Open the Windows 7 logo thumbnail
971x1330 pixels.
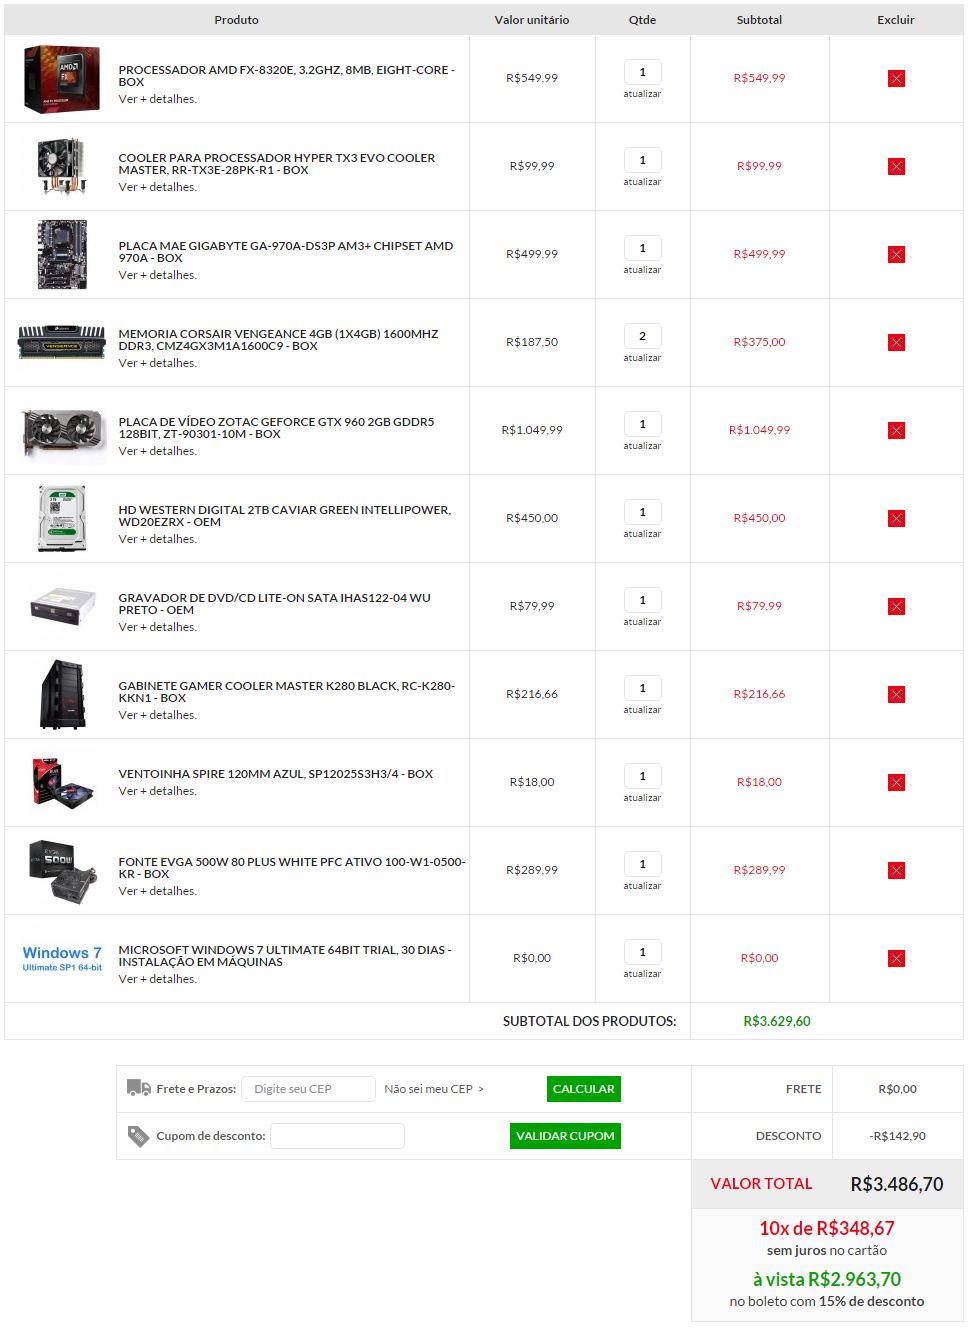[x=62, y=959]
